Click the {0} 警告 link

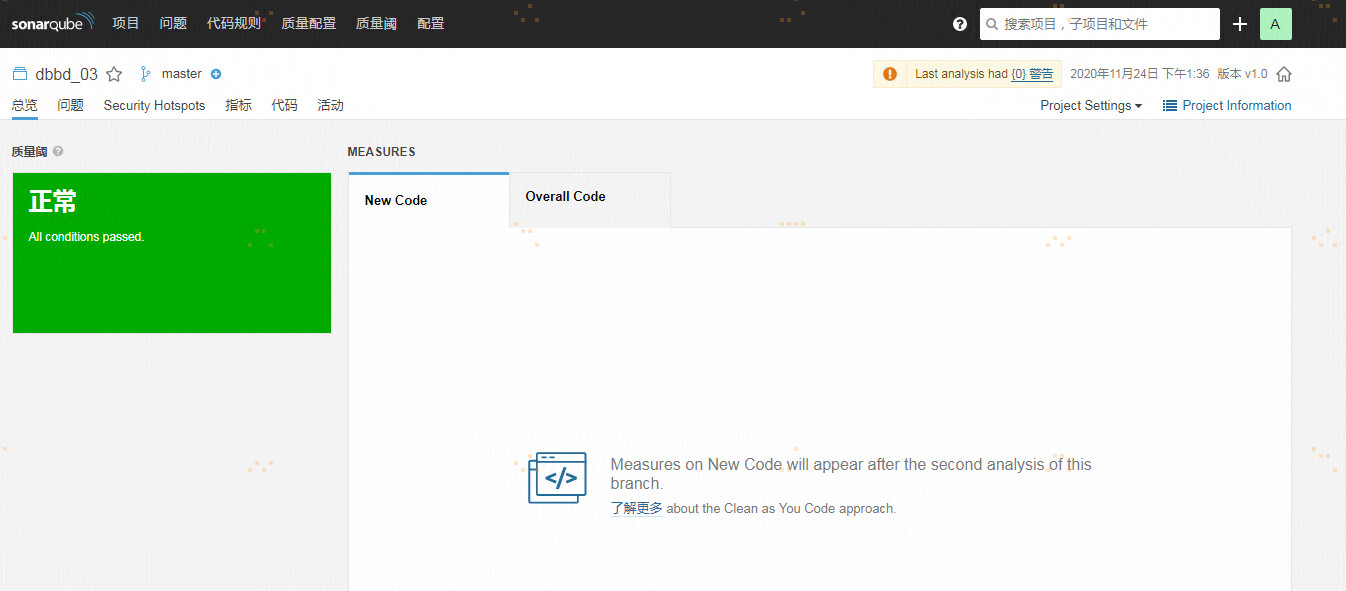pos(1032,74)
